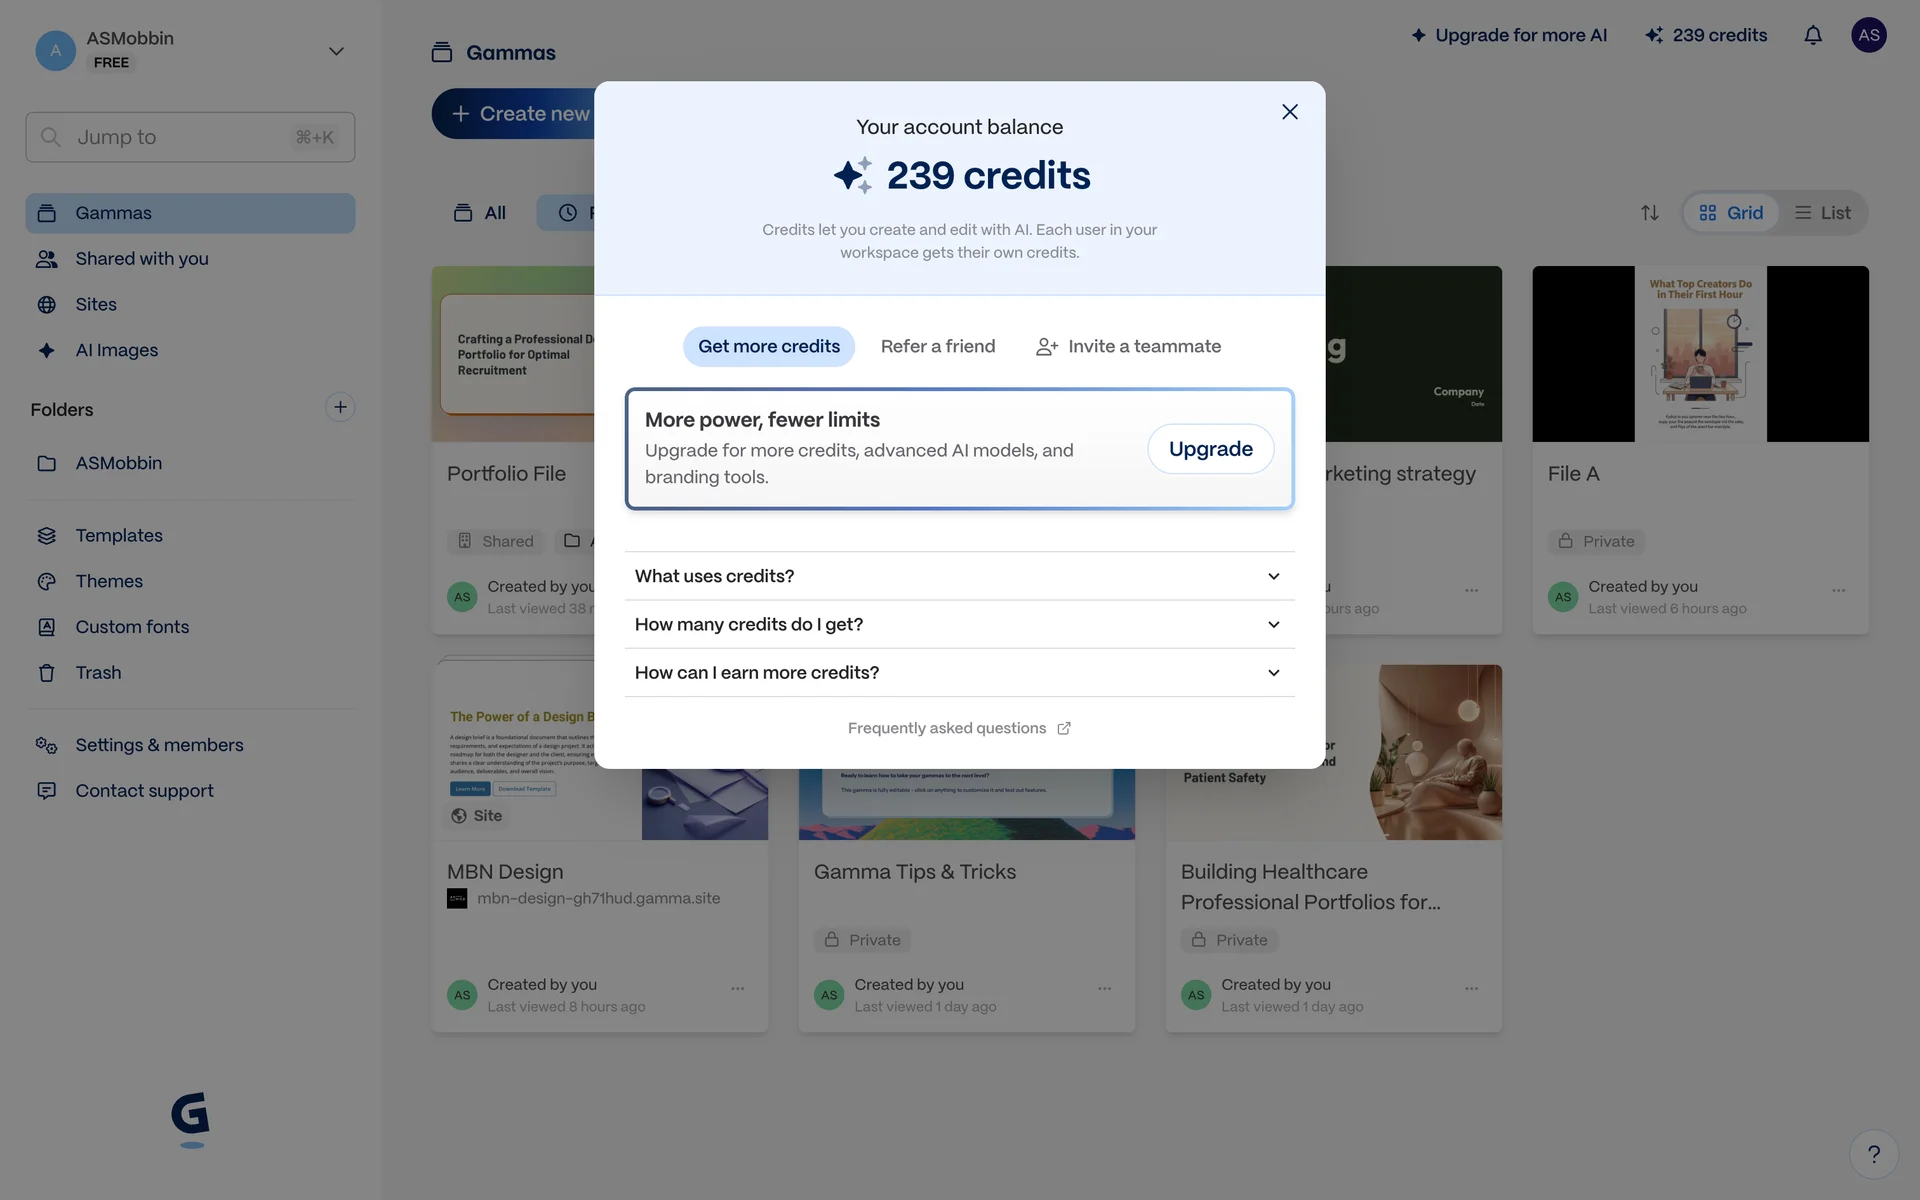Image resolution: width=1920 pixels, height=1200 pixels.
Task: Expand How many credits do I get
Action: coord(959,624)
